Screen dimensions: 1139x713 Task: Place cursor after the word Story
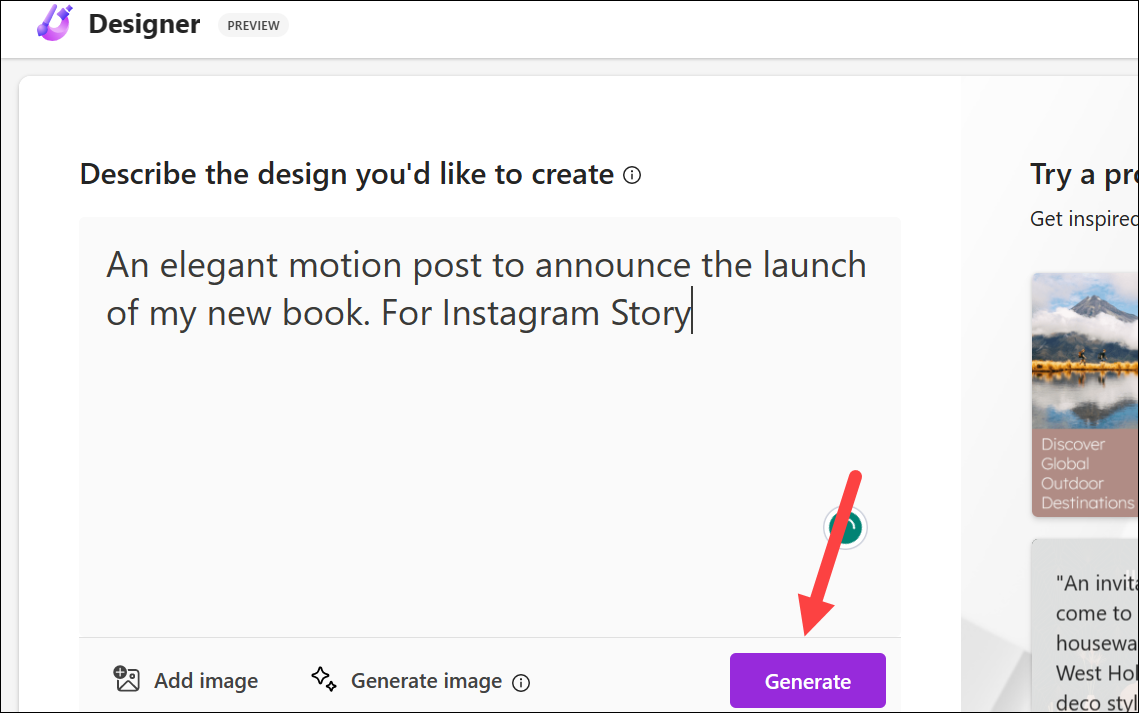point(692,313)
